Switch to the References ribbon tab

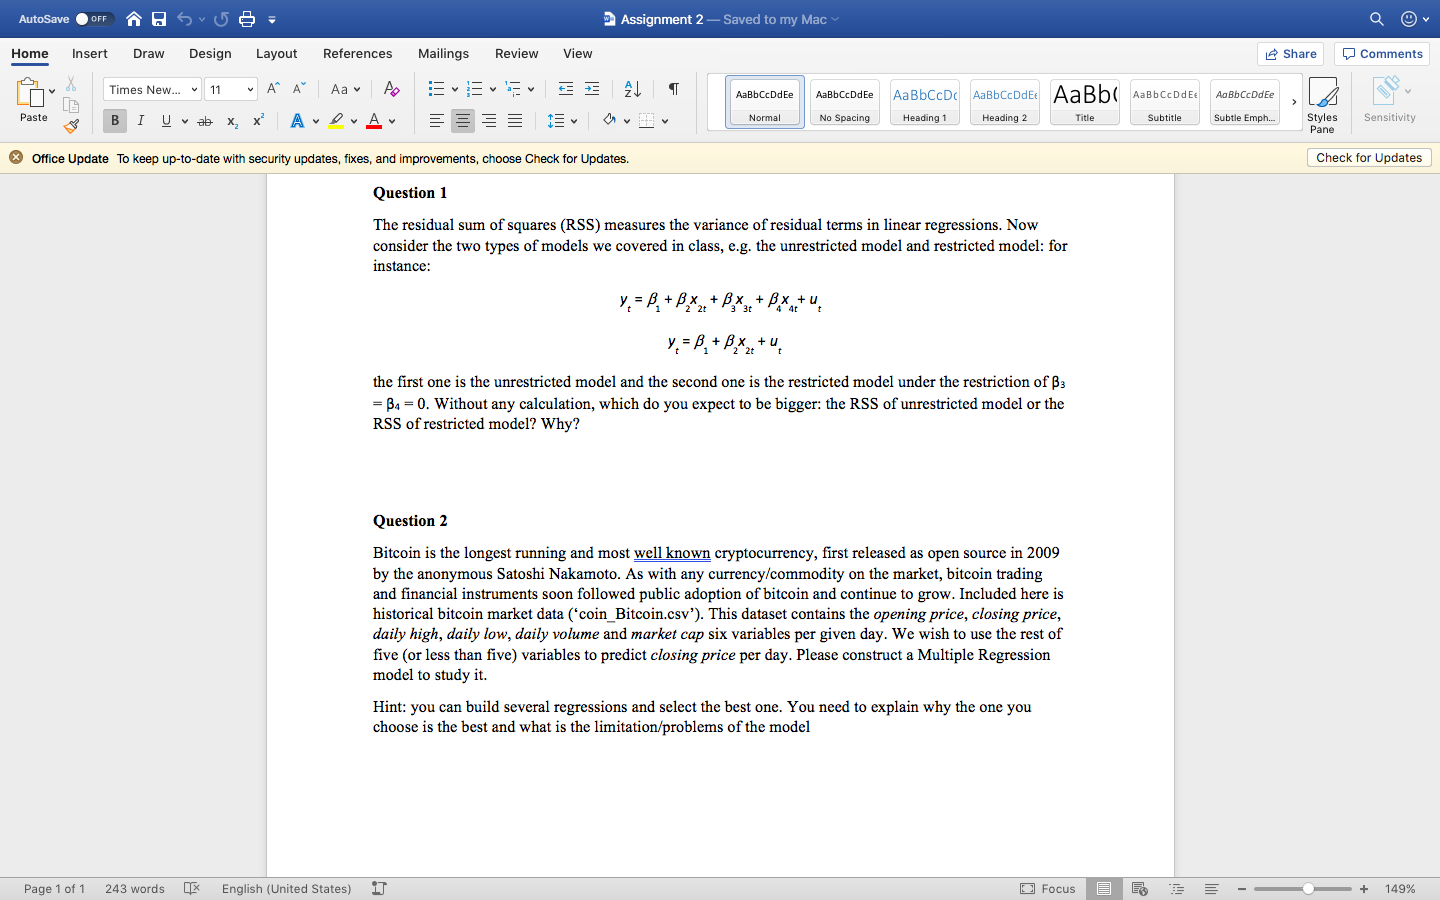[x=357, y=54]
